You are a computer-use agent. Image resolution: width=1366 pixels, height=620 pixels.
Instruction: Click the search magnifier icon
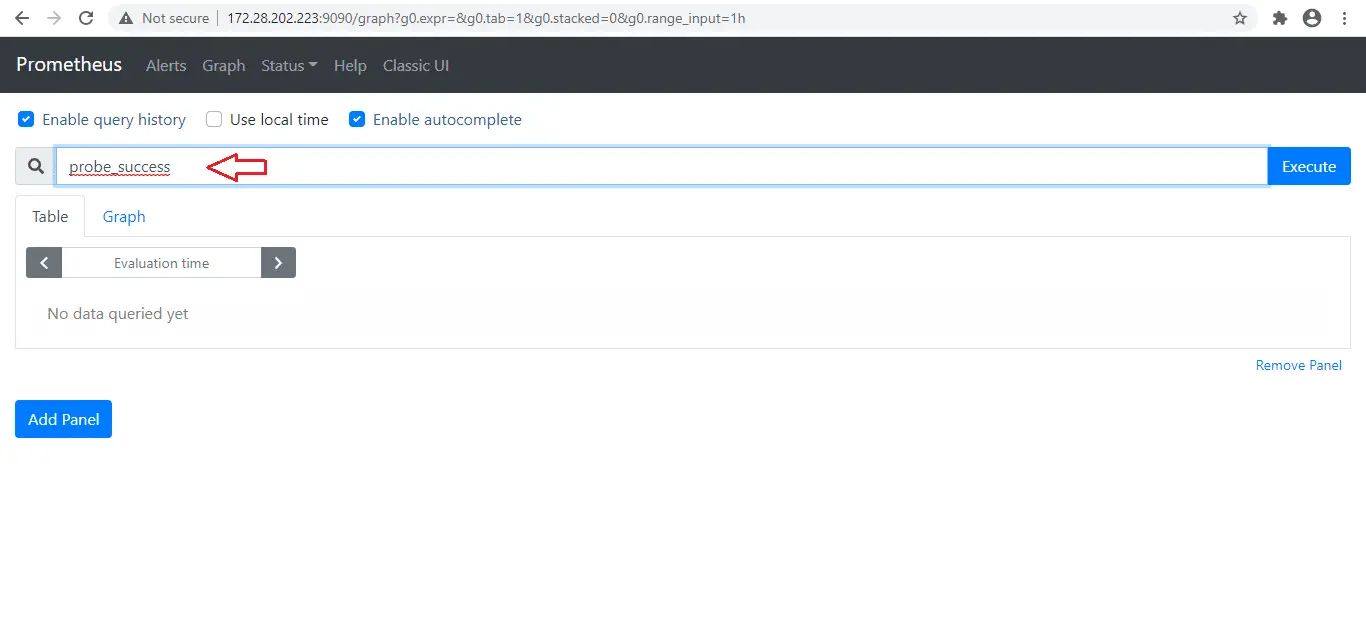point(33,166)
